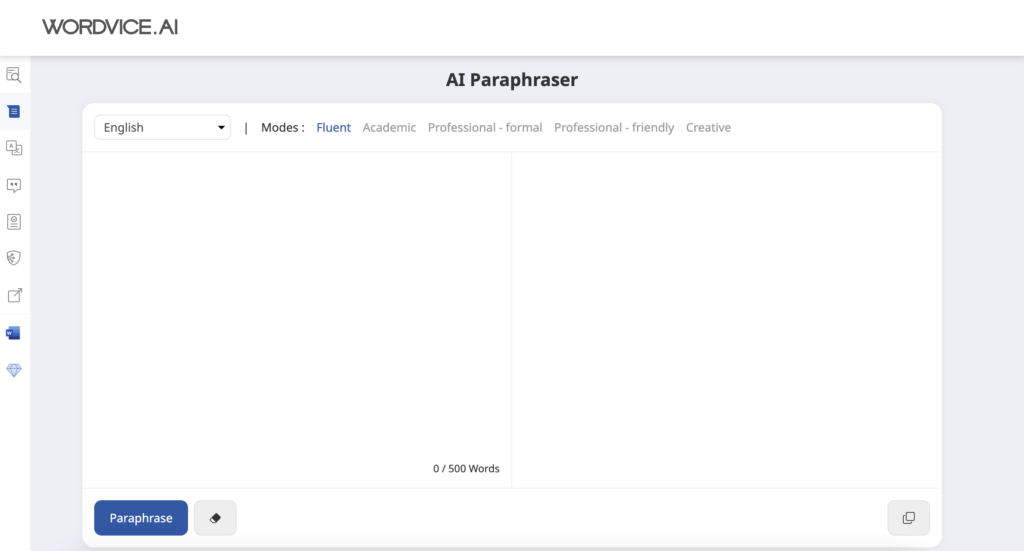Open the Microsoft Word add-in icon
The height and width of the screenshot is (551, 1024).
tap(13, 333)
